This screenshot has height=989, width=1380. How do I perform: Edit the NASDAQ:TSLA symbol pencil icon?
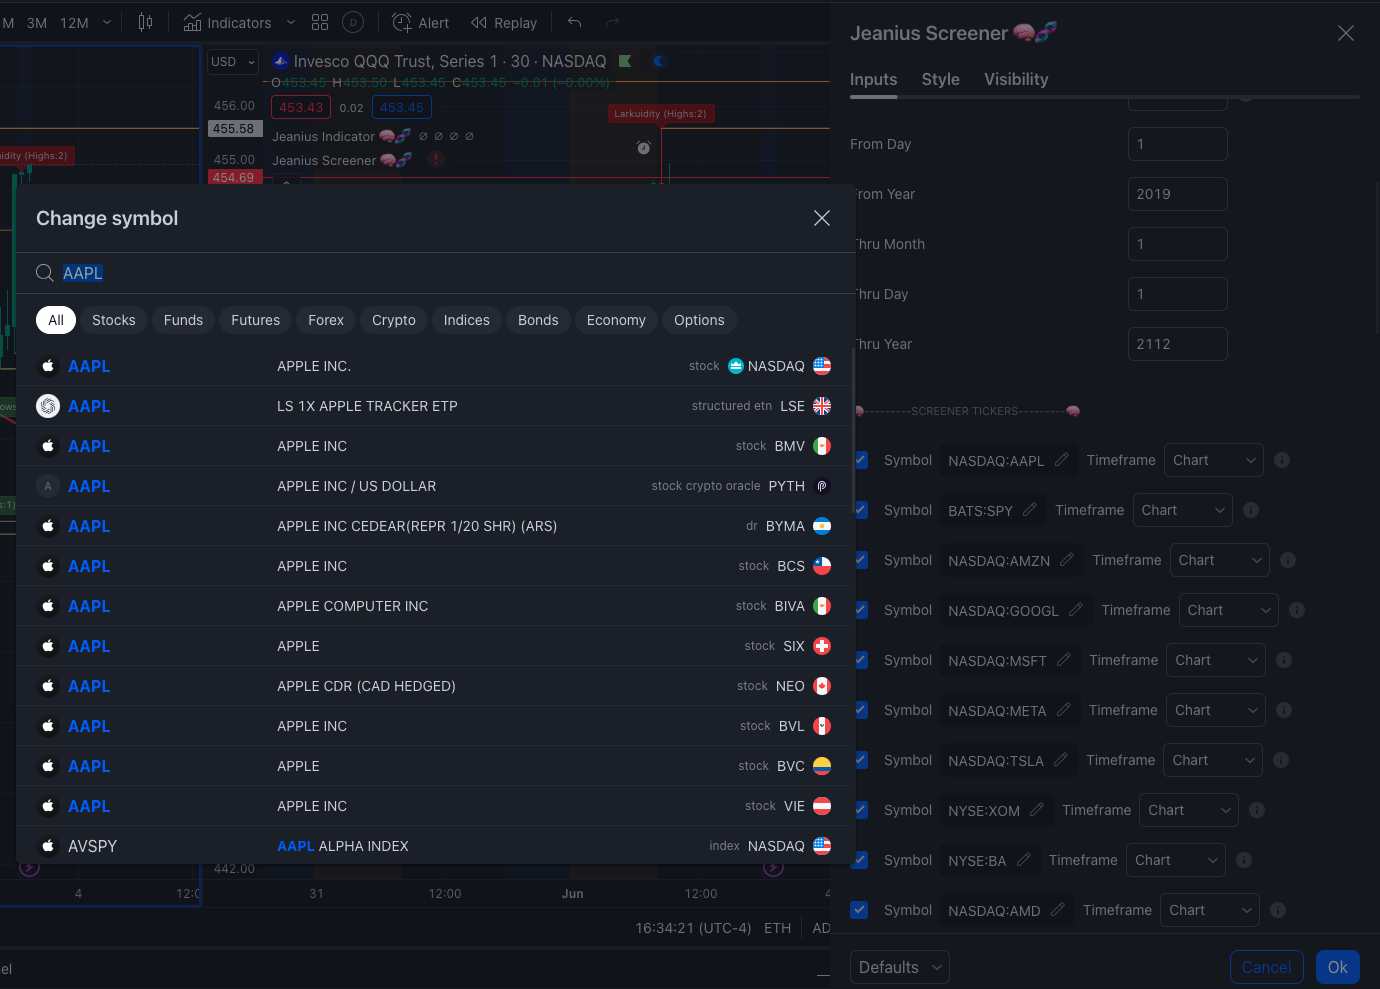tap(1061, 760)
